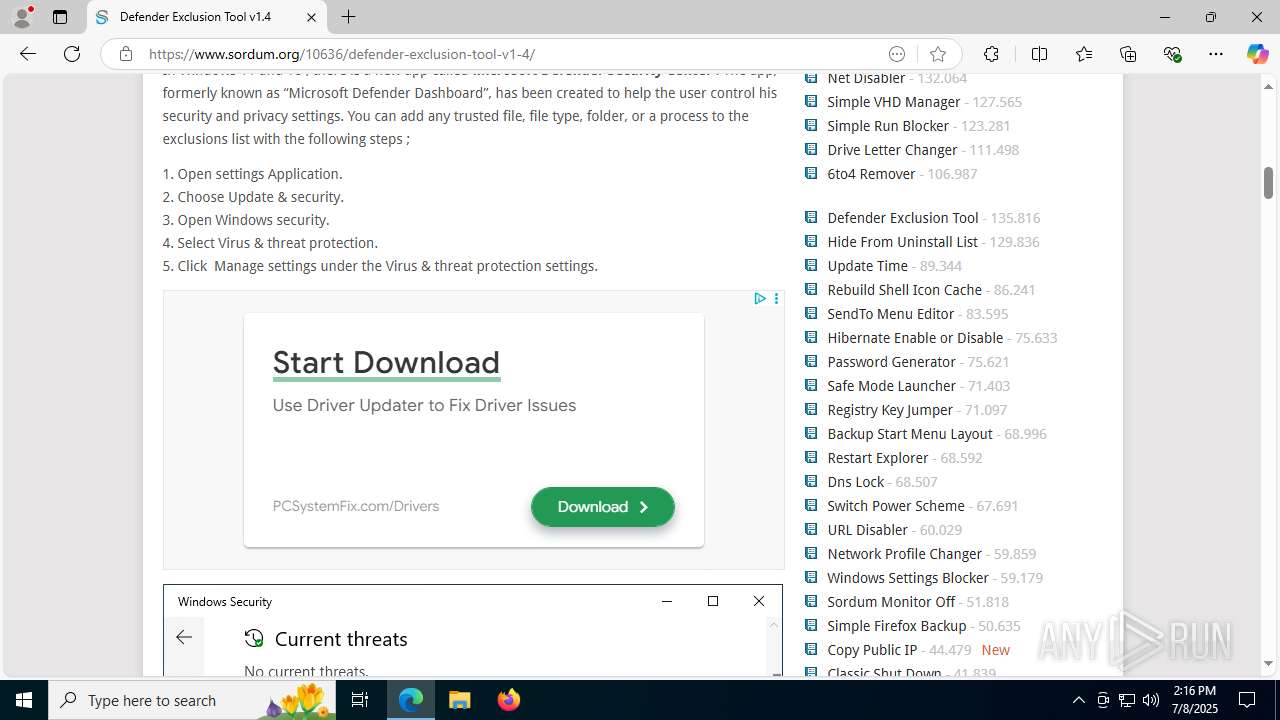The width and height of the screenshot is (1280, 720).
Task: Reload the page with the refresh icon
Action: (x=72, y=54)
